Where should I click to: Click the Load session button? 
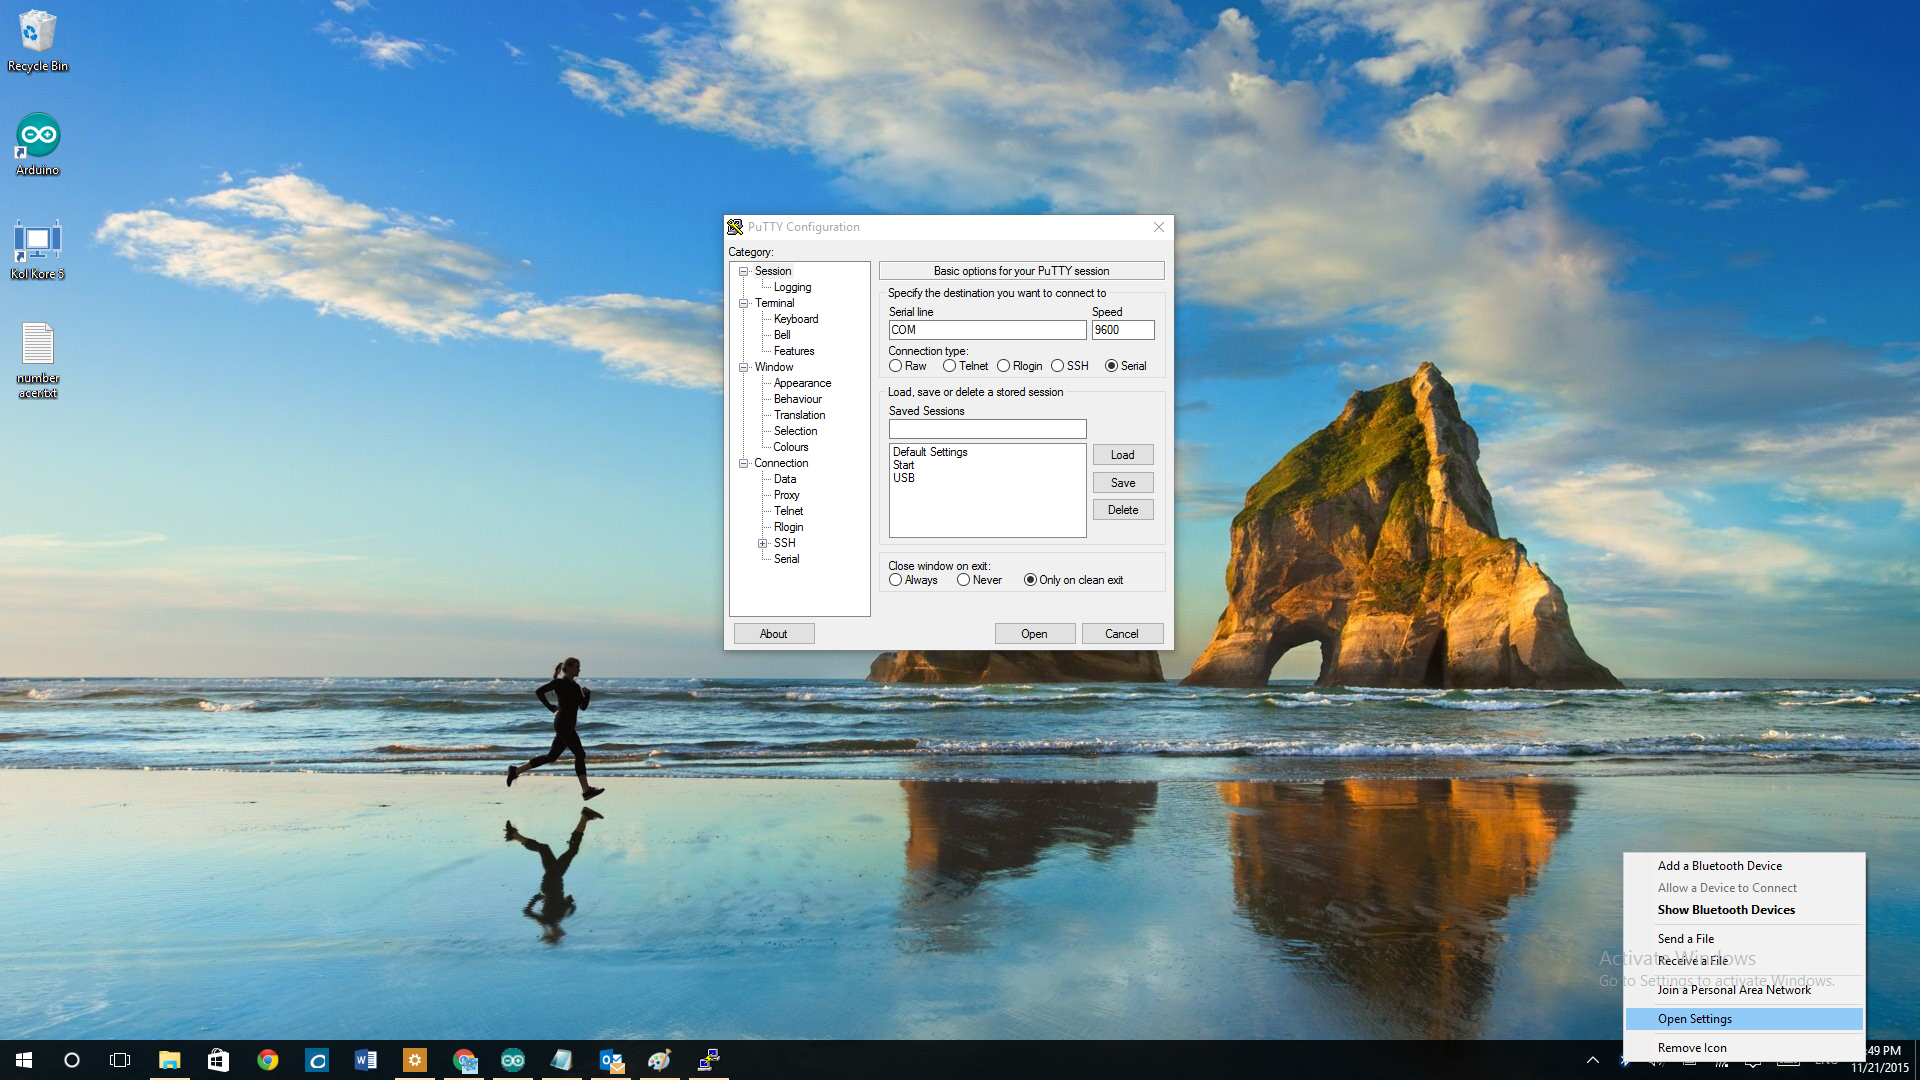click(x=1123, y=455)
